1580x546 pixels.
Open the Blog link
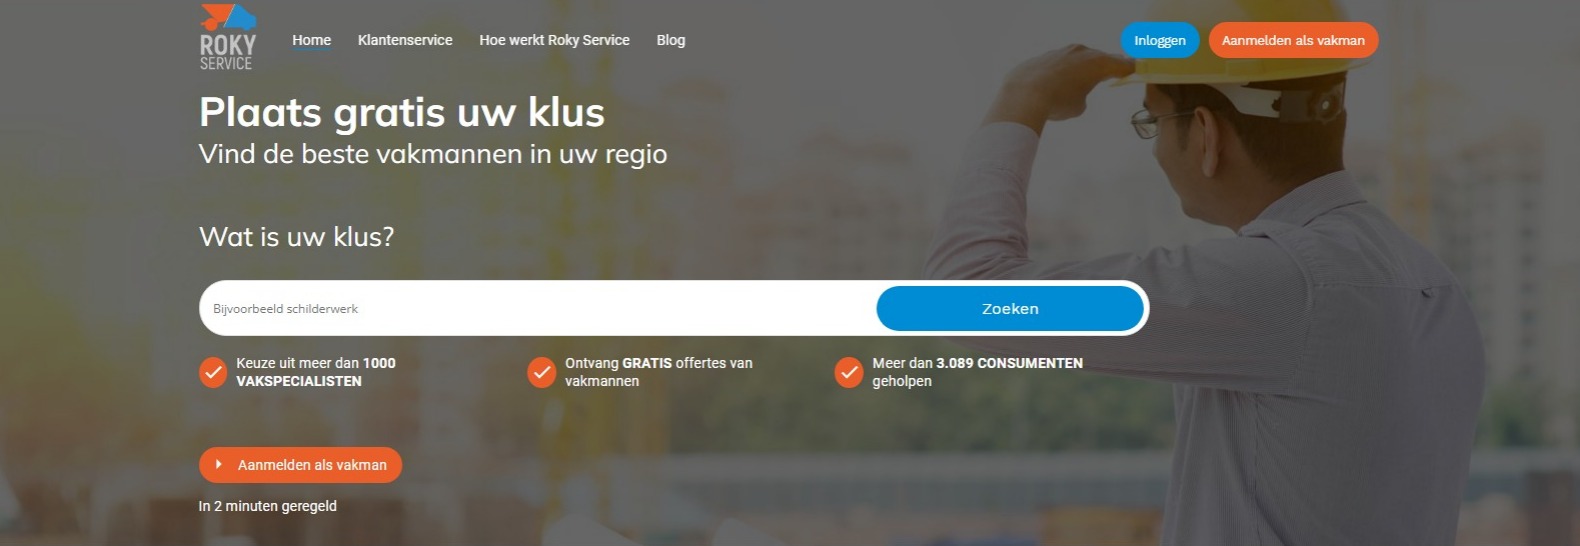click(x=671, y=40)
